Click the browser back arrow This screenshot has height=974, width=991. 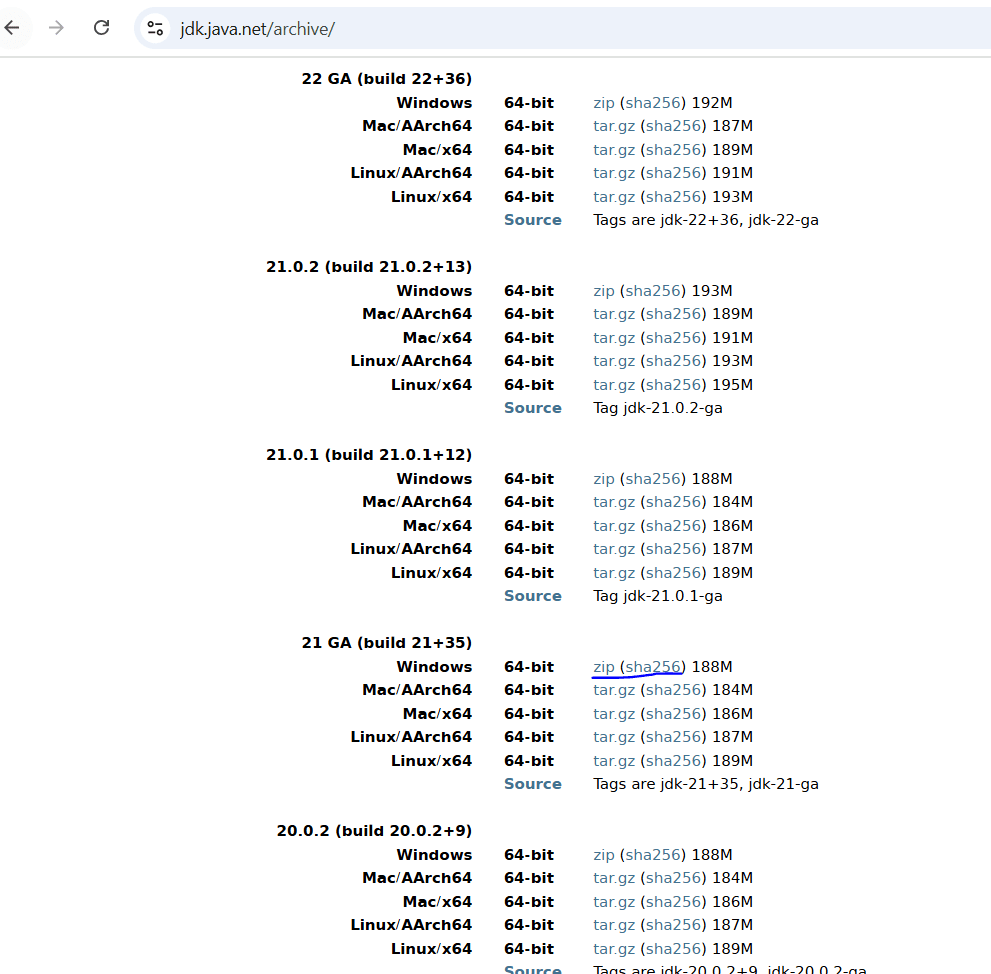[x=13, y=28]
